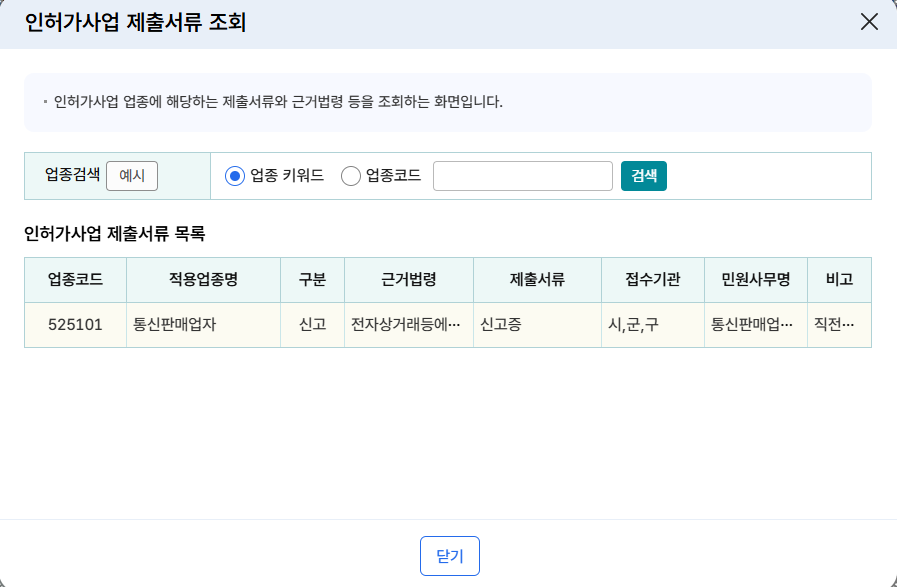Click the 예시 example button
This screenshot has width=897, height=587.
[132, 175]
